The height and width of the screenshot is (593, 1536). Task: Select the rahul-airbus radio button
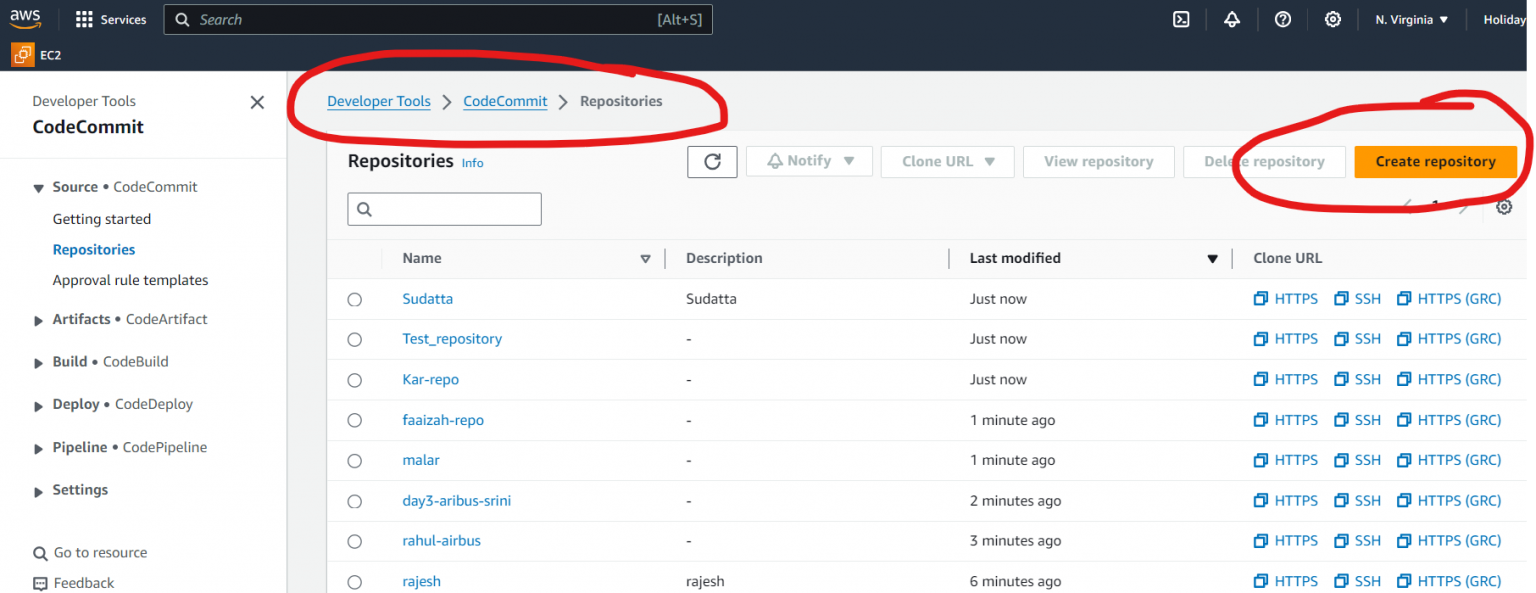354,541
